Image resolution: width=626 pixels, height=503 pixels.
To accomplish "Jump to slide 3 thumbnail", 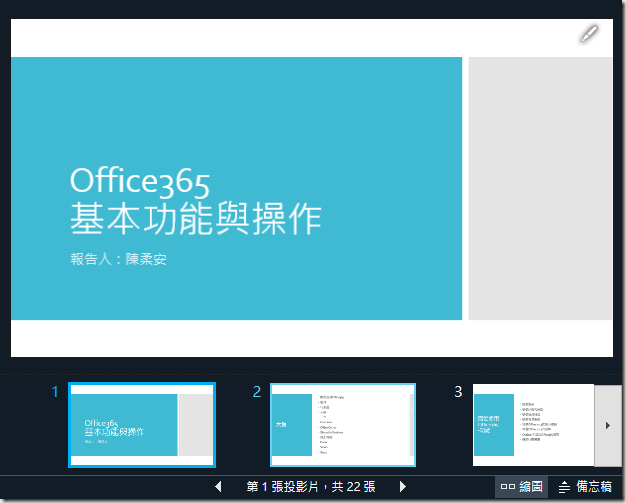I will [533, 424].
